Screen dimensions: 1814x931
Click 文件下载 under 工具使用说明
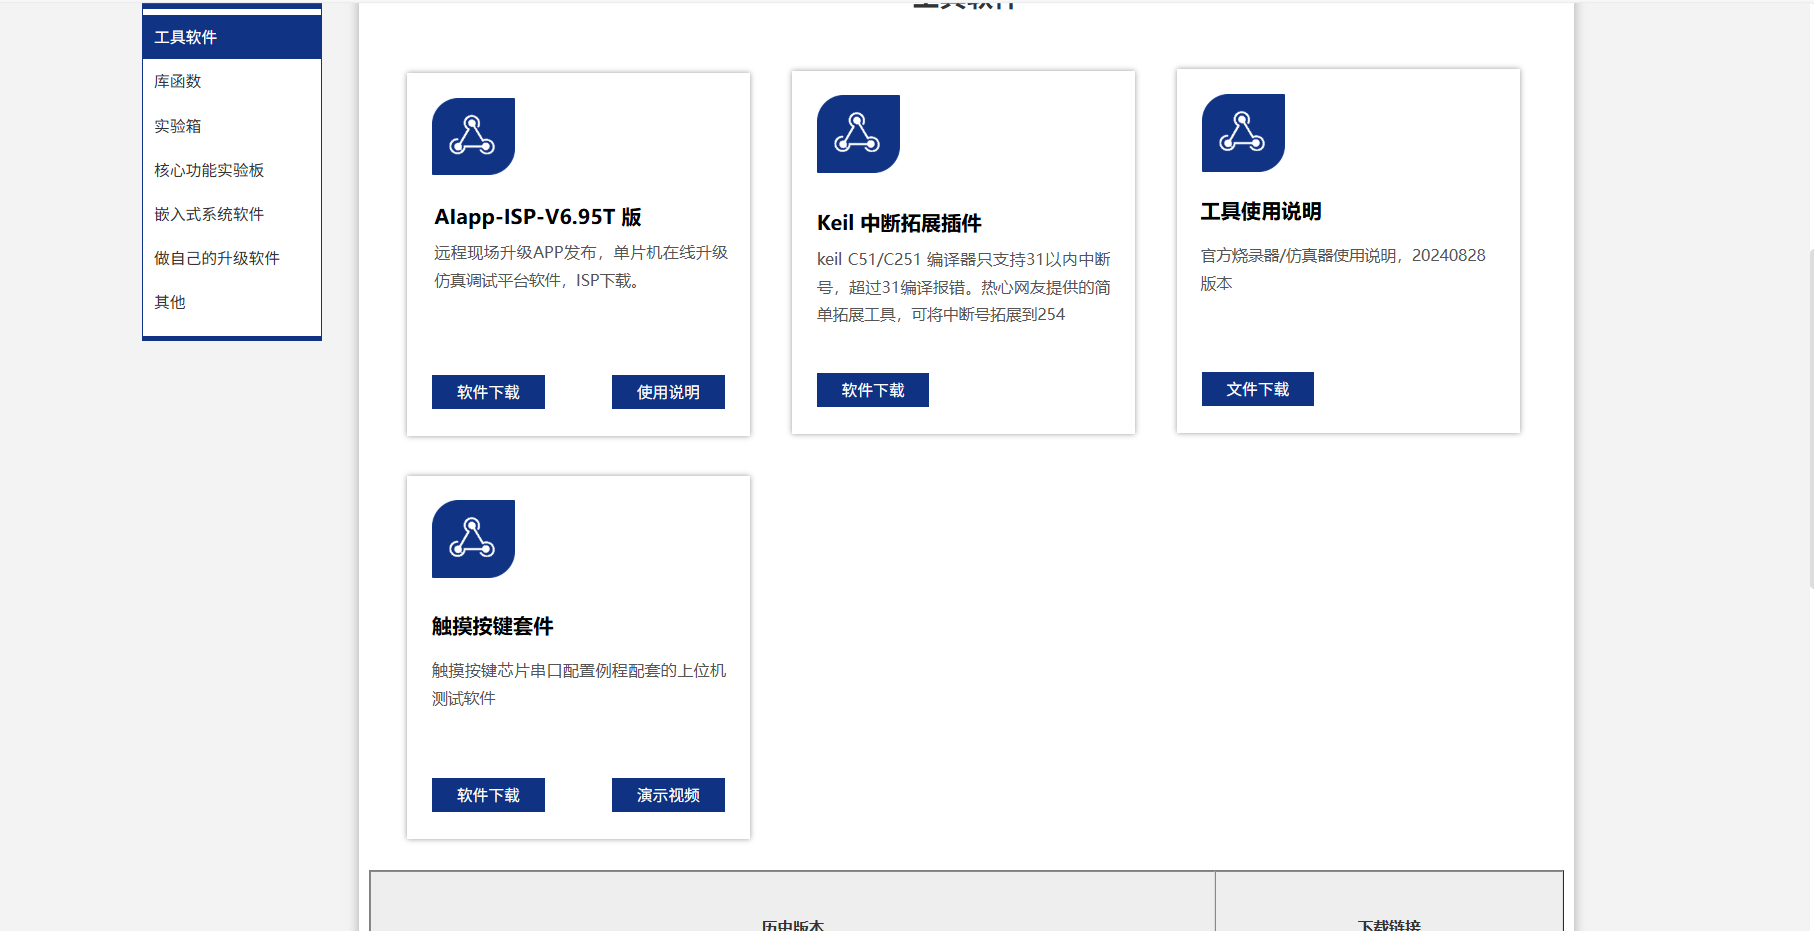(x=1257, y=389)
